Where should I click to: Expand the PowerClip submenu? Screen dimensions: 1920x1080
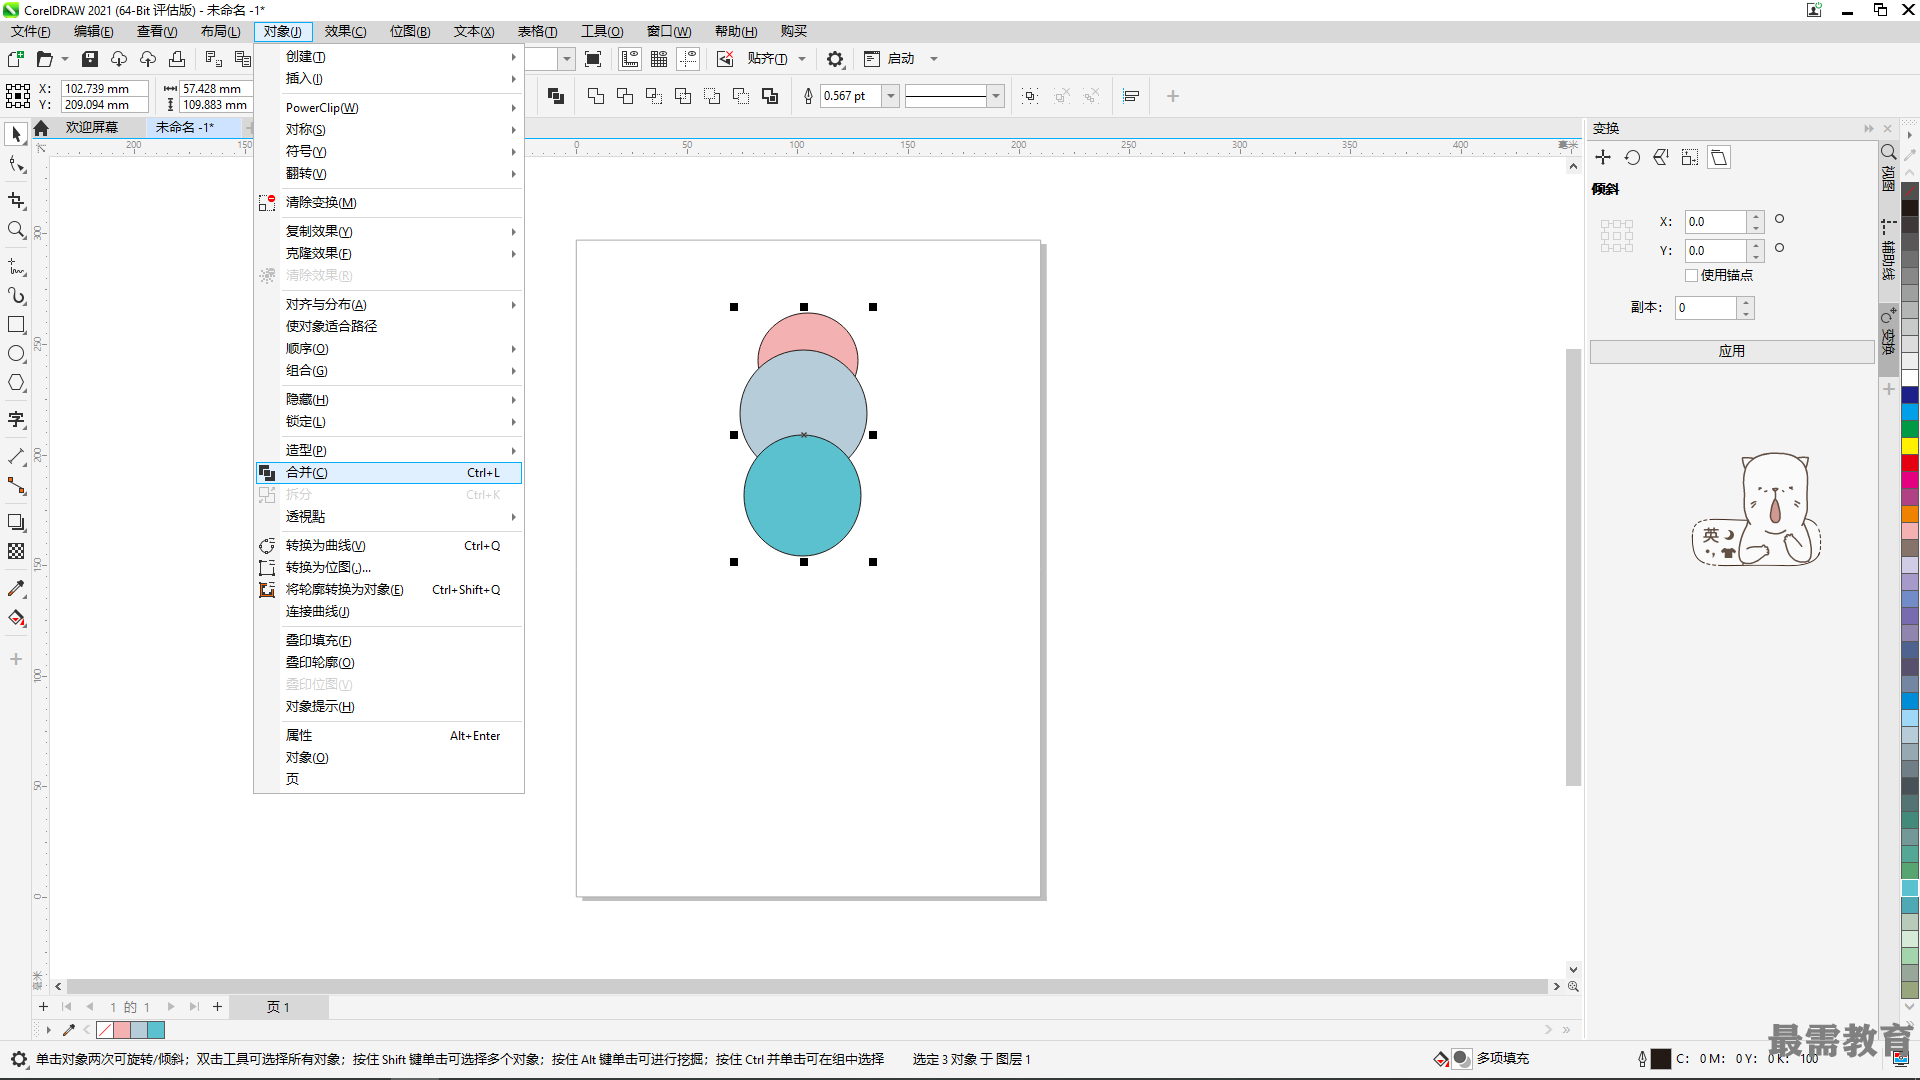(x=389, y=108)
